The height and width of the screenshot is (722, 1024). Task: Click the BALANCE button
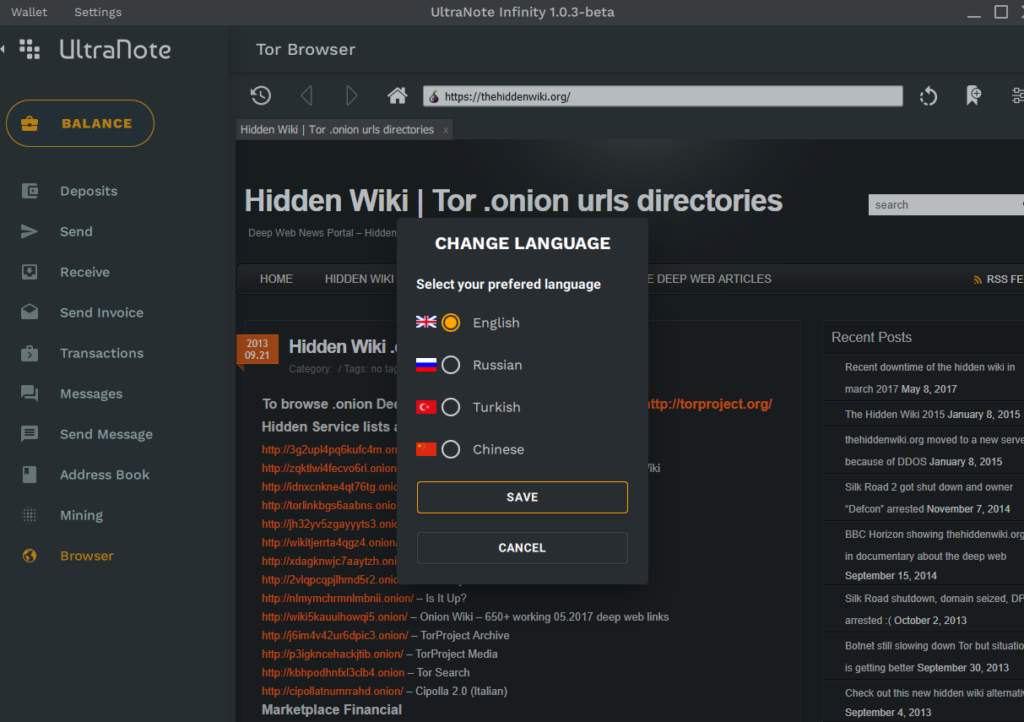coord(80,123)
